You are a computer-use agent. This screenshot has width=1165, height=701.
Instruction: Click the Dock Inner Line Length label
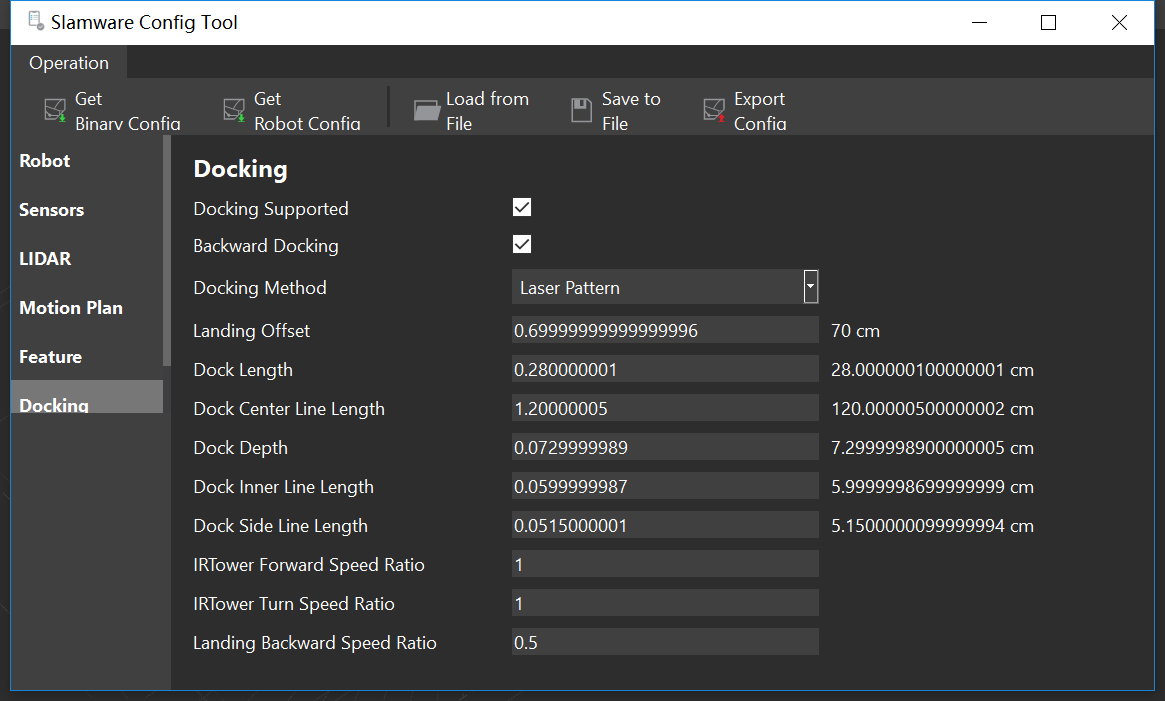click(x=283, y=487)
